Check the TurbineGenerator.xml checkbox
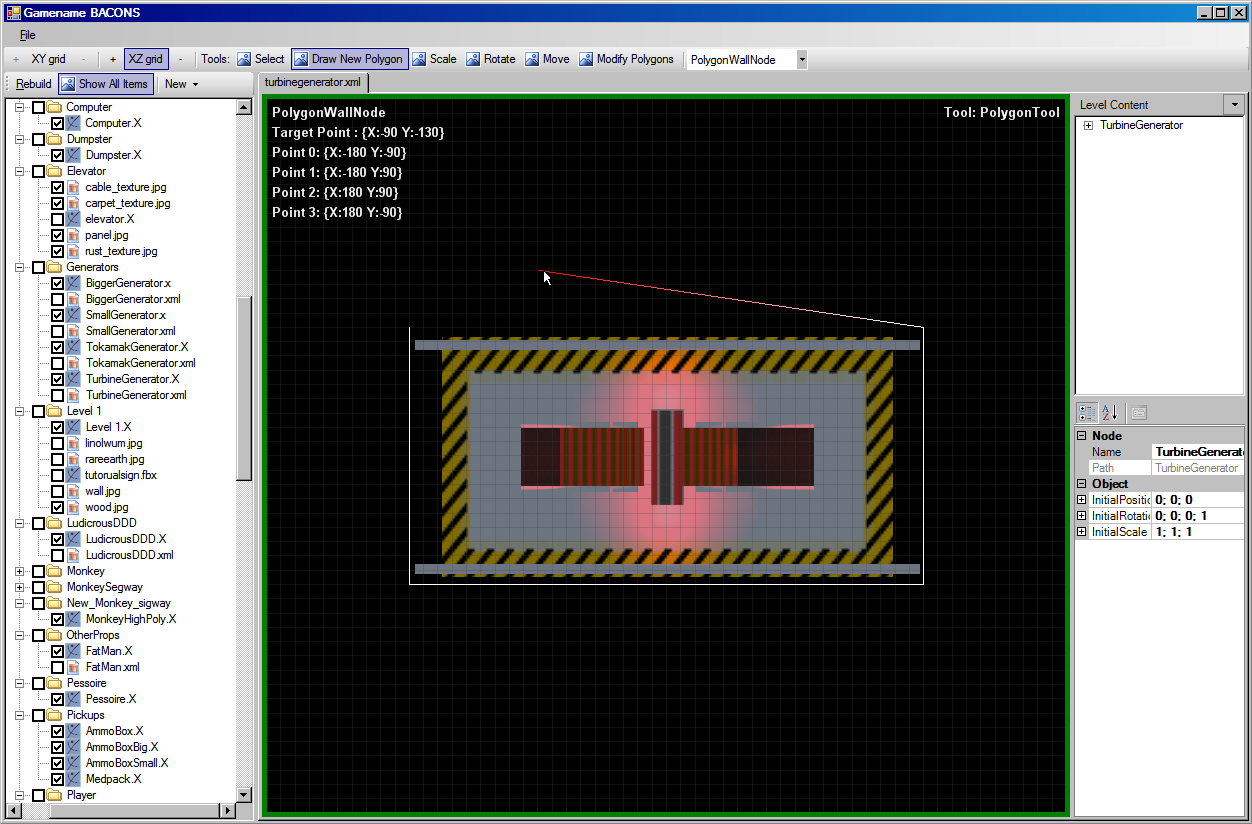The image size is (1252, 824). [57, 395]
